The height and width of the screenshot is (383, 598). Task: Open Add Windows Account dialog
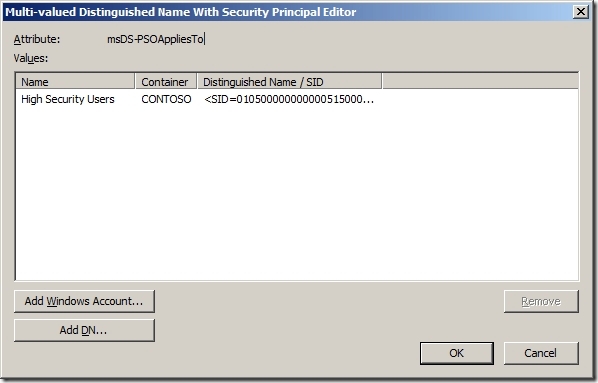(84, 301)
